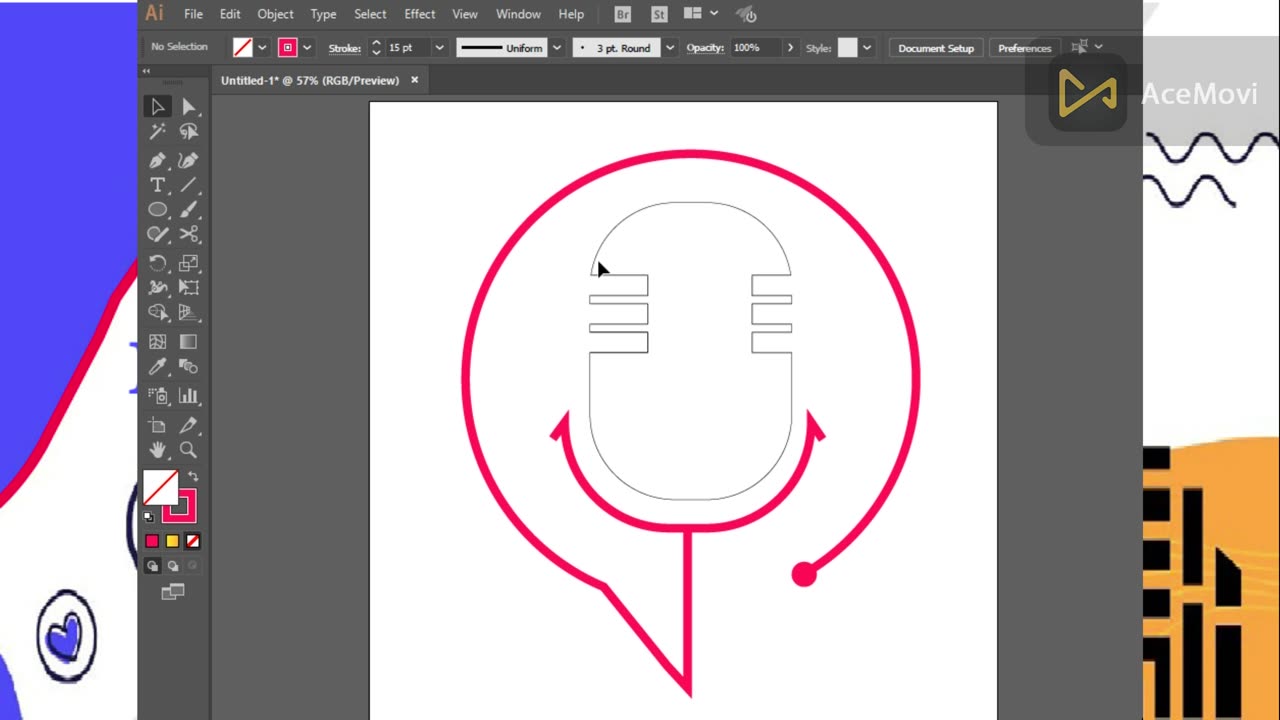Select the Magic Wand tool
Screen dimensions: 1280x720
pos(157,132)
